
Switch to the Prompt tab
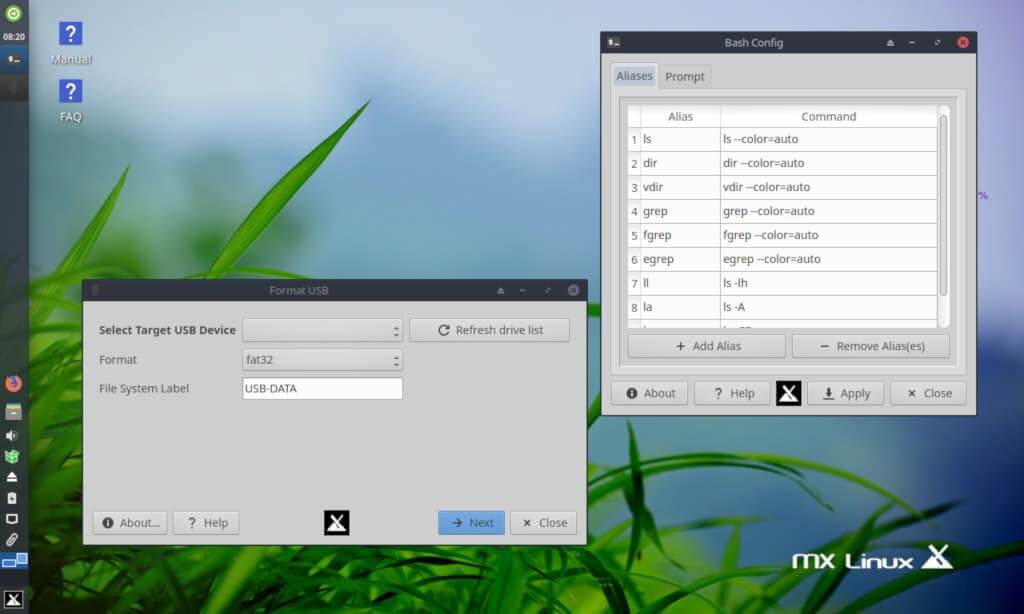684,76
